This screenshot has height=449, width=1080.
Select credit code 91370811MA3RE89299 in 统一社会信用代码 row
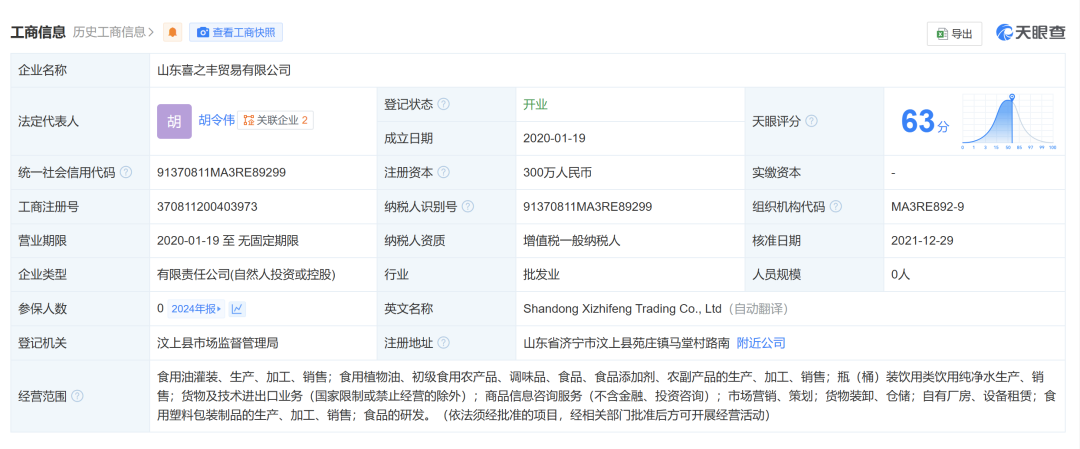click(x=221, y=173)
